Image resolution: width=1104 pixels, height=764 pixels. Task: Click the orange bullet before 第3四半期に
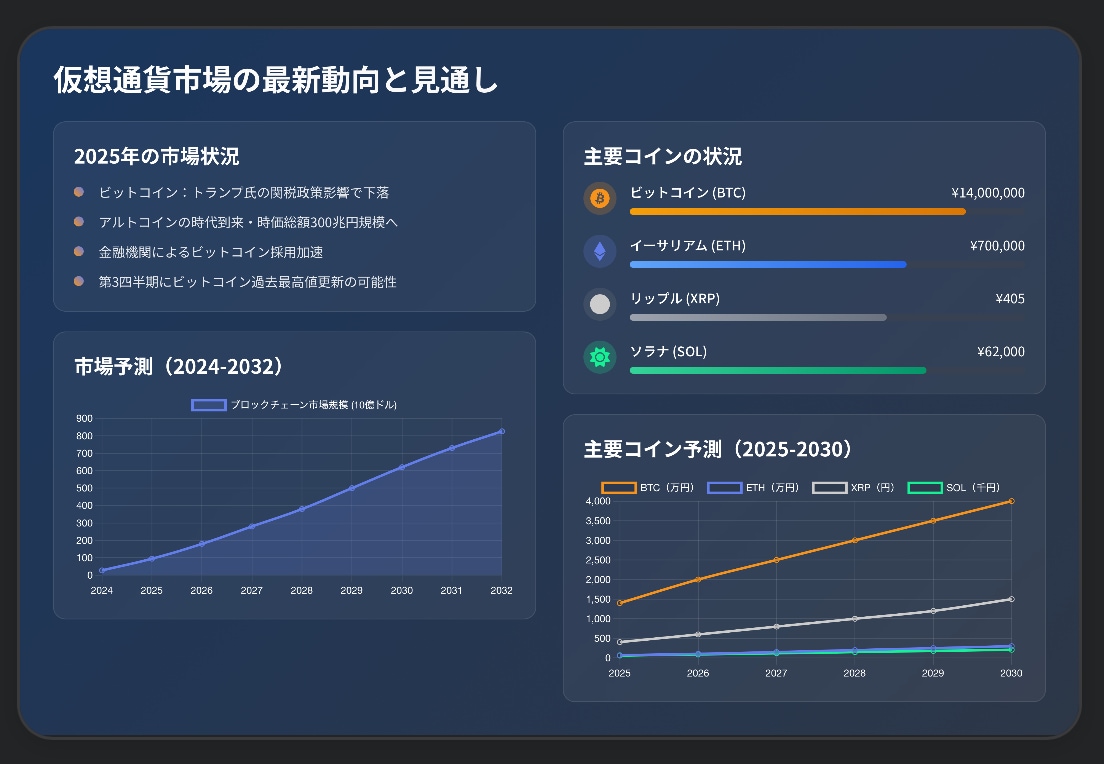[79, 281]
